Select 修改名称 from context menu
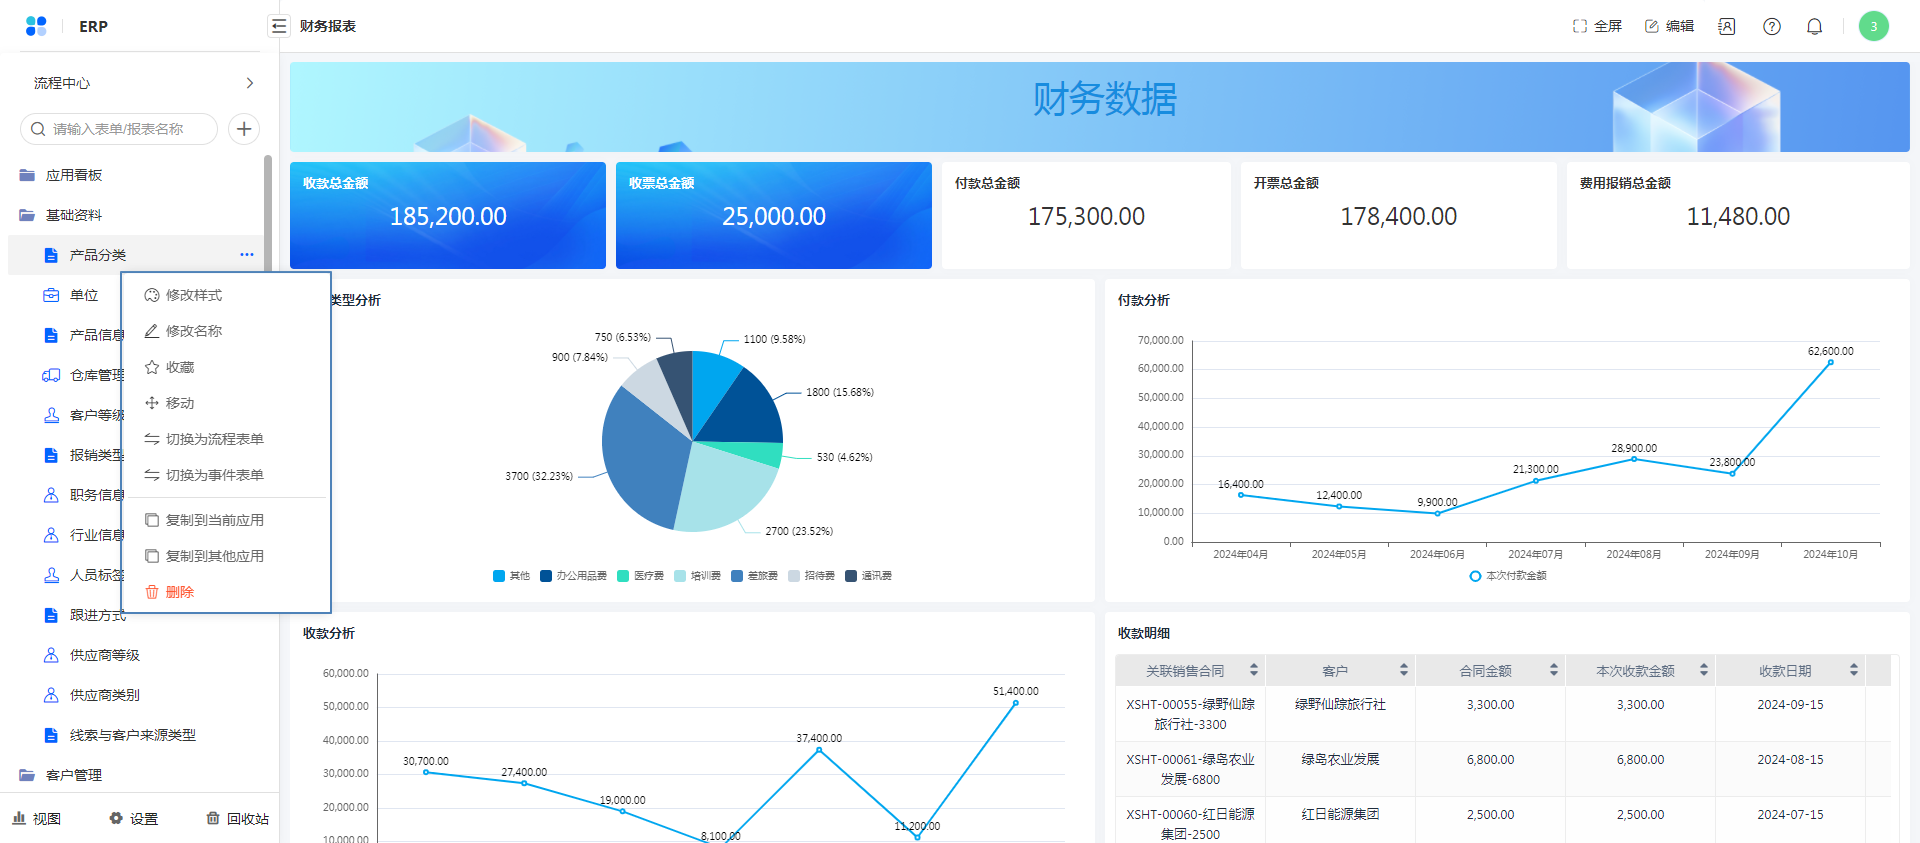 pos(194,331)
